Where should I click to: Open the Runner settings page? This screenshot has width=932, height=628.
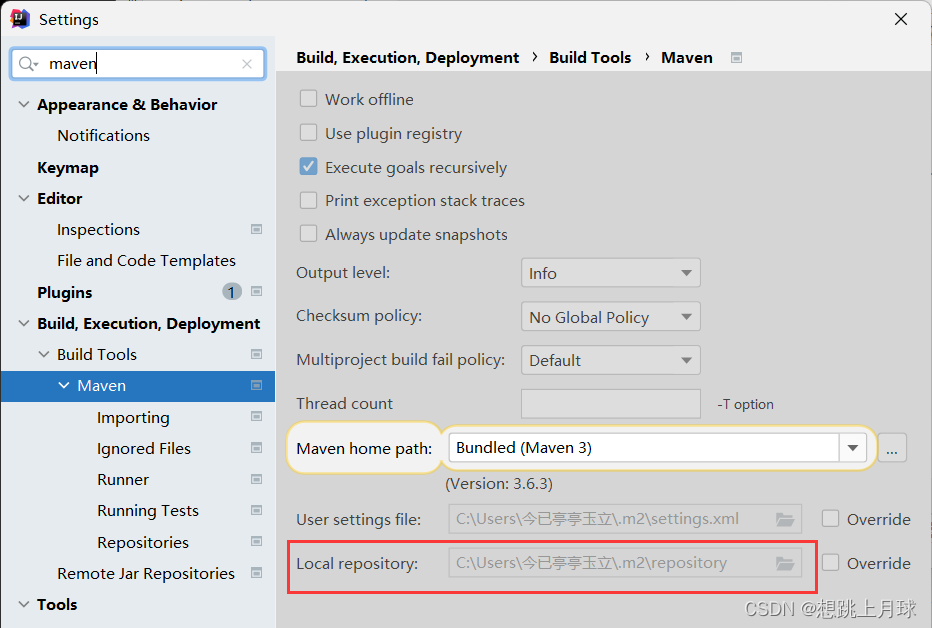123,479
